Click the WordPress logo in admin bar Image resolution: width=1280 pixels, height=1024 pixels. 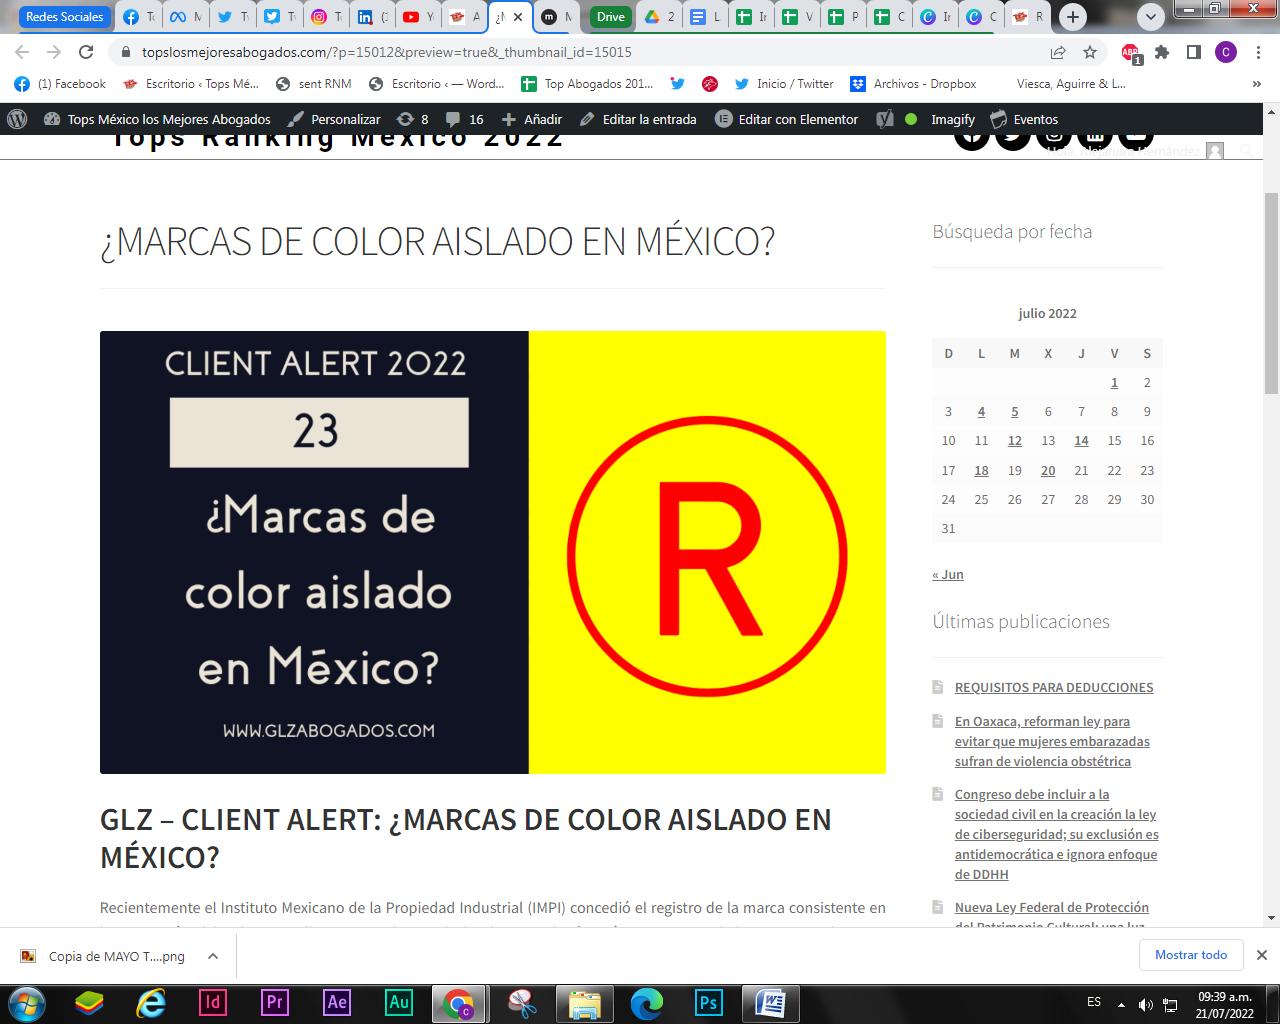(17, 119)
